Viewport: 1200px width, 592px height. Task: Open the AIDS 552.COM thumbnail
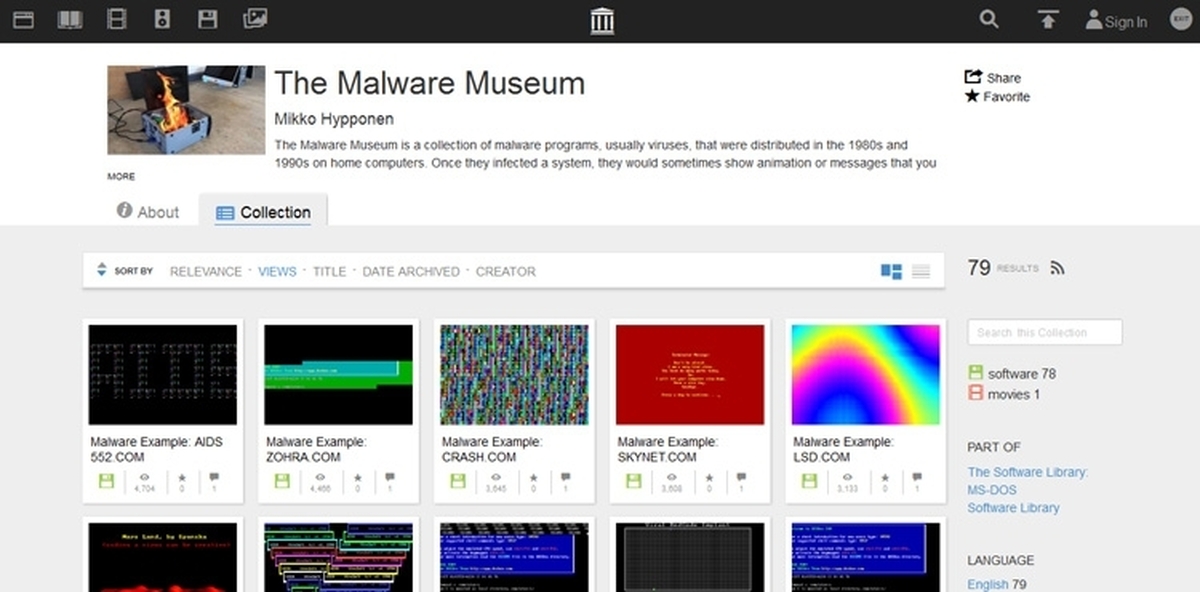point(162,375)
